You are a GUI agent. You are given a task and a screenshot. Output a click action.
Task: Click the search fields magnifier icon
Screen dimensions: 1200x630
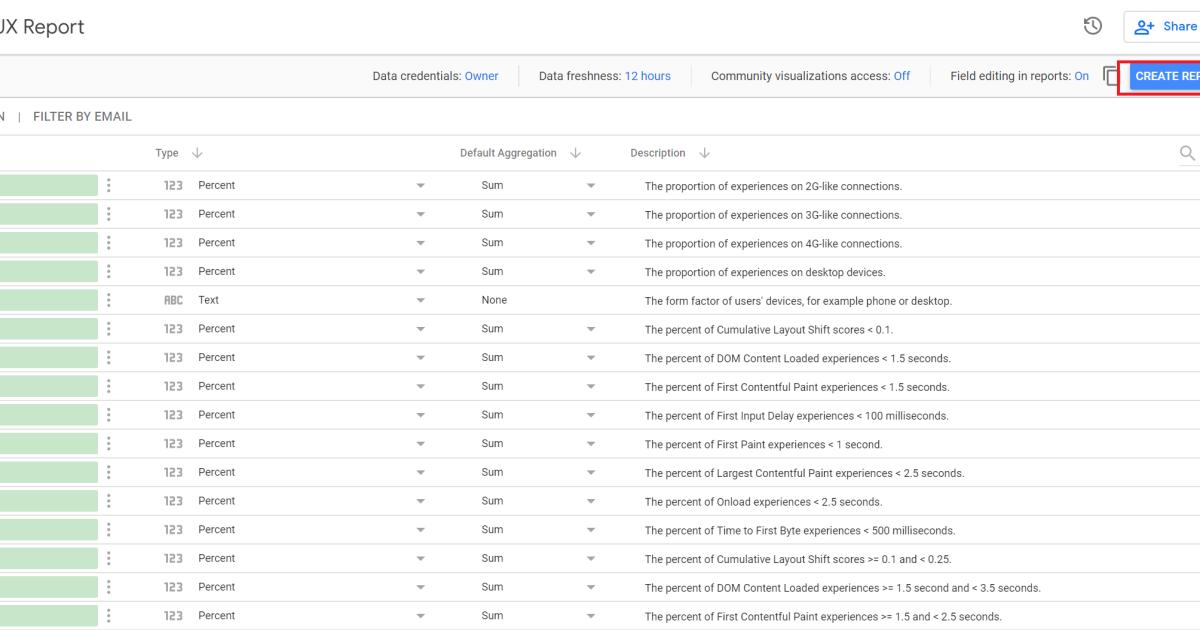click(x=1187, y=153)
